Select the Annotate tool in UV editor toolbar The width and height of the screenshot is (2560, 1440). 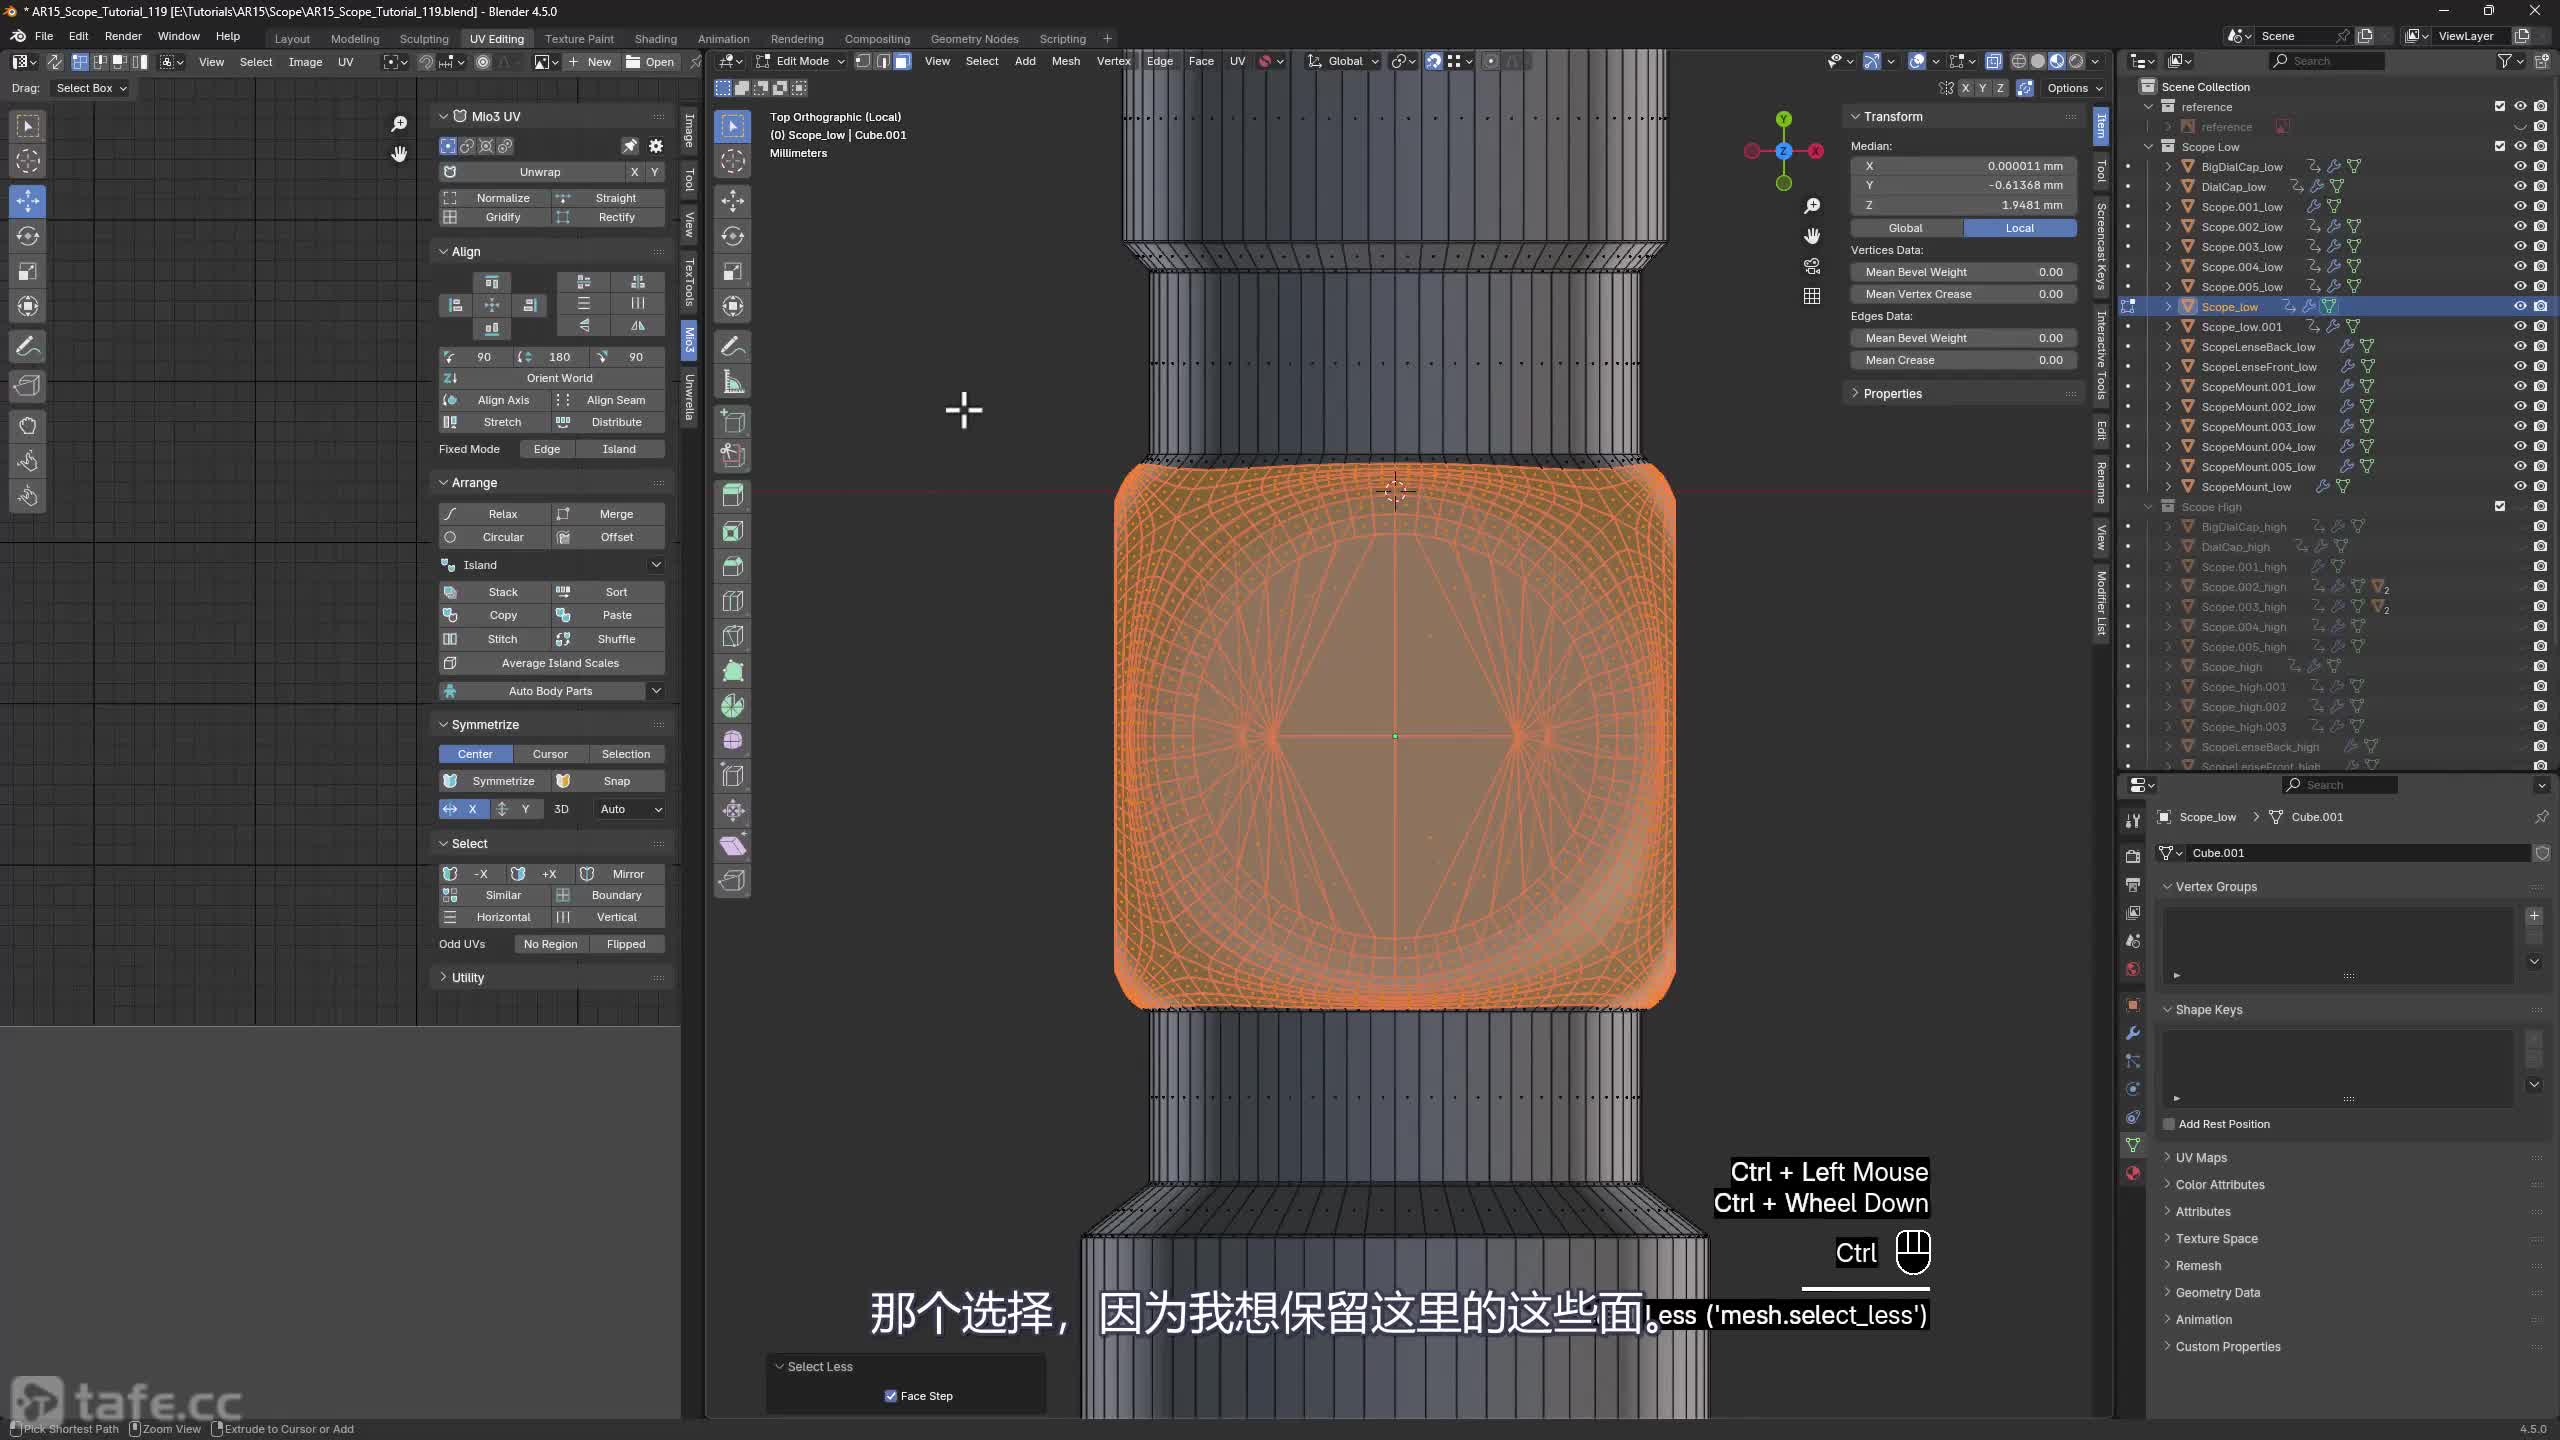[28, 347]
